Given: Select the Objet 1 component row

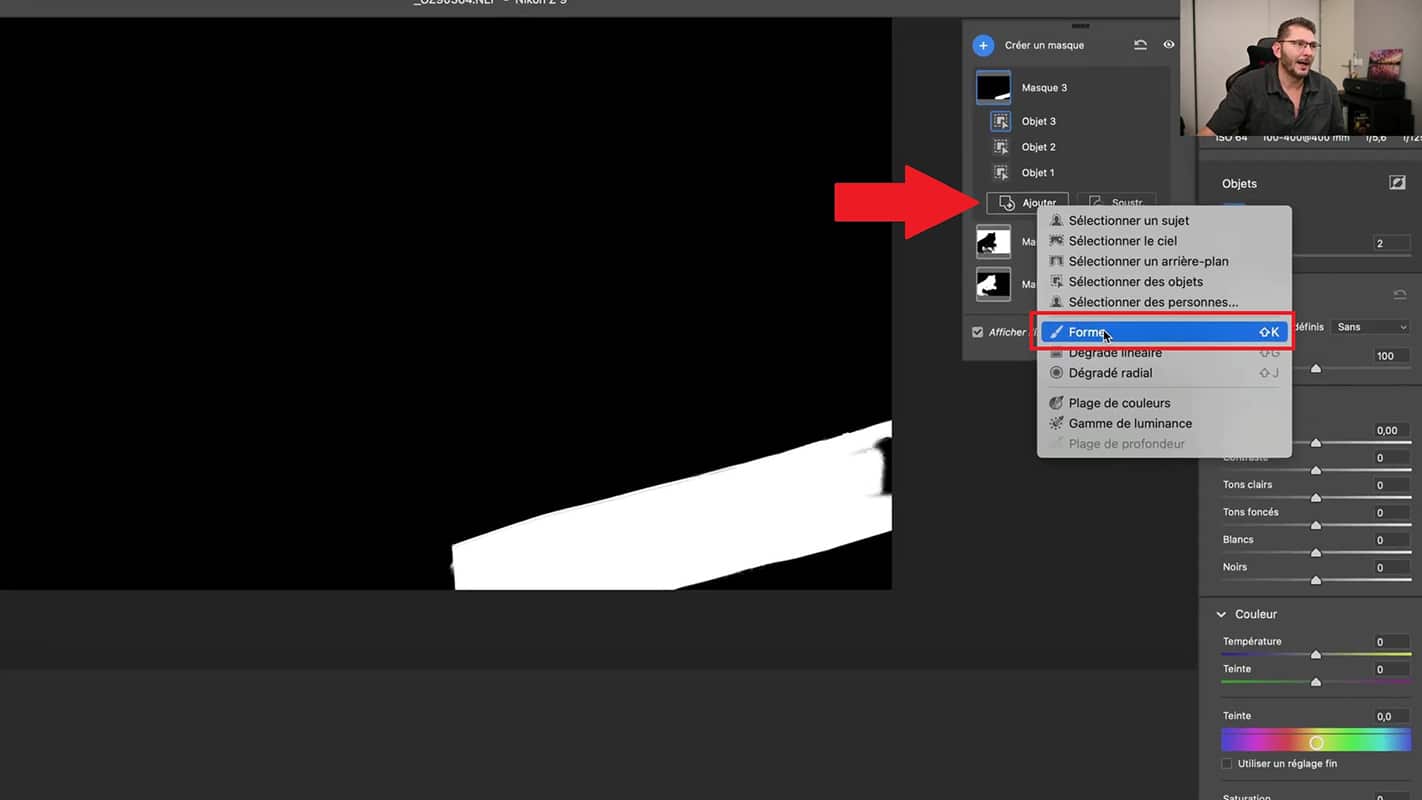Looking at the screenshot, I should pos(1072,173).
